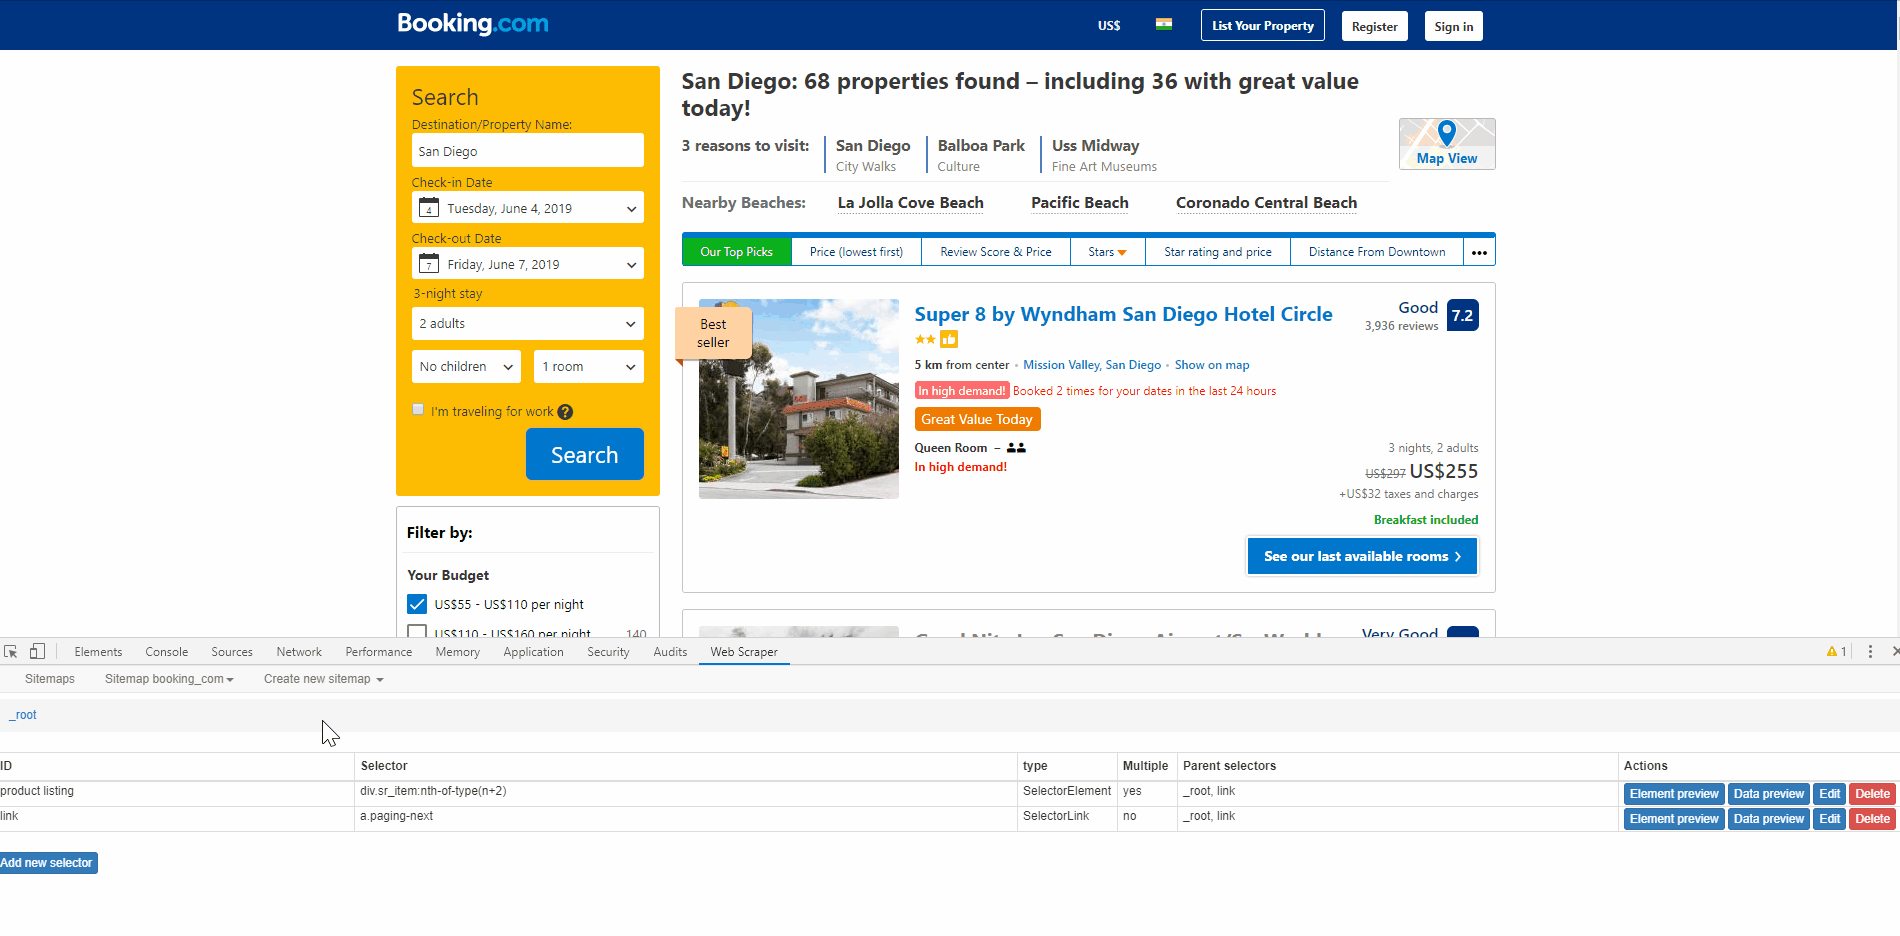Click the Booking.com logo

coord(472,23)
